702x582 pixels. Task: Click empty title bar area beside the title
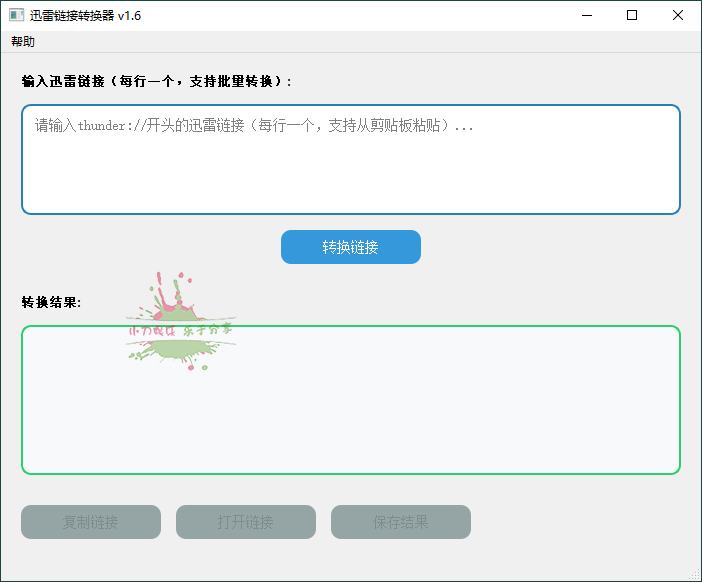pos(350,15)
